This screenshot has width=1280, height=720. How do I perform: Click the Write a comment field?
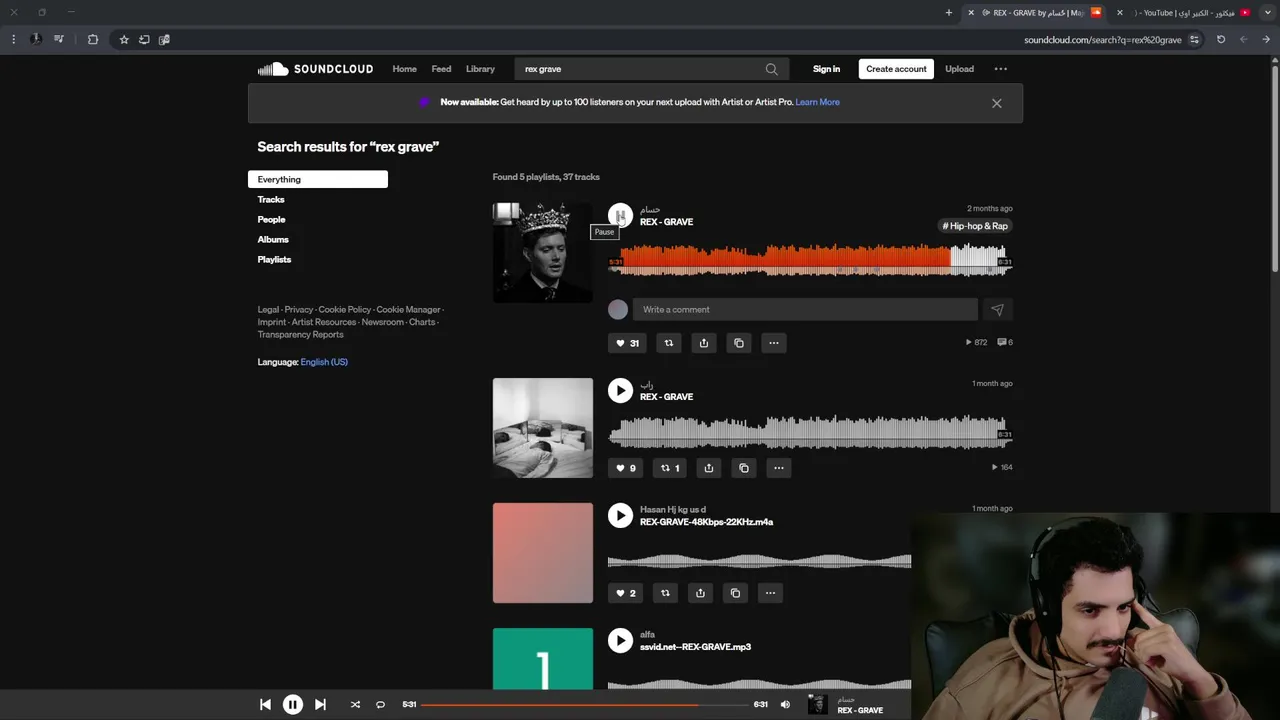(x=805, y=310)
